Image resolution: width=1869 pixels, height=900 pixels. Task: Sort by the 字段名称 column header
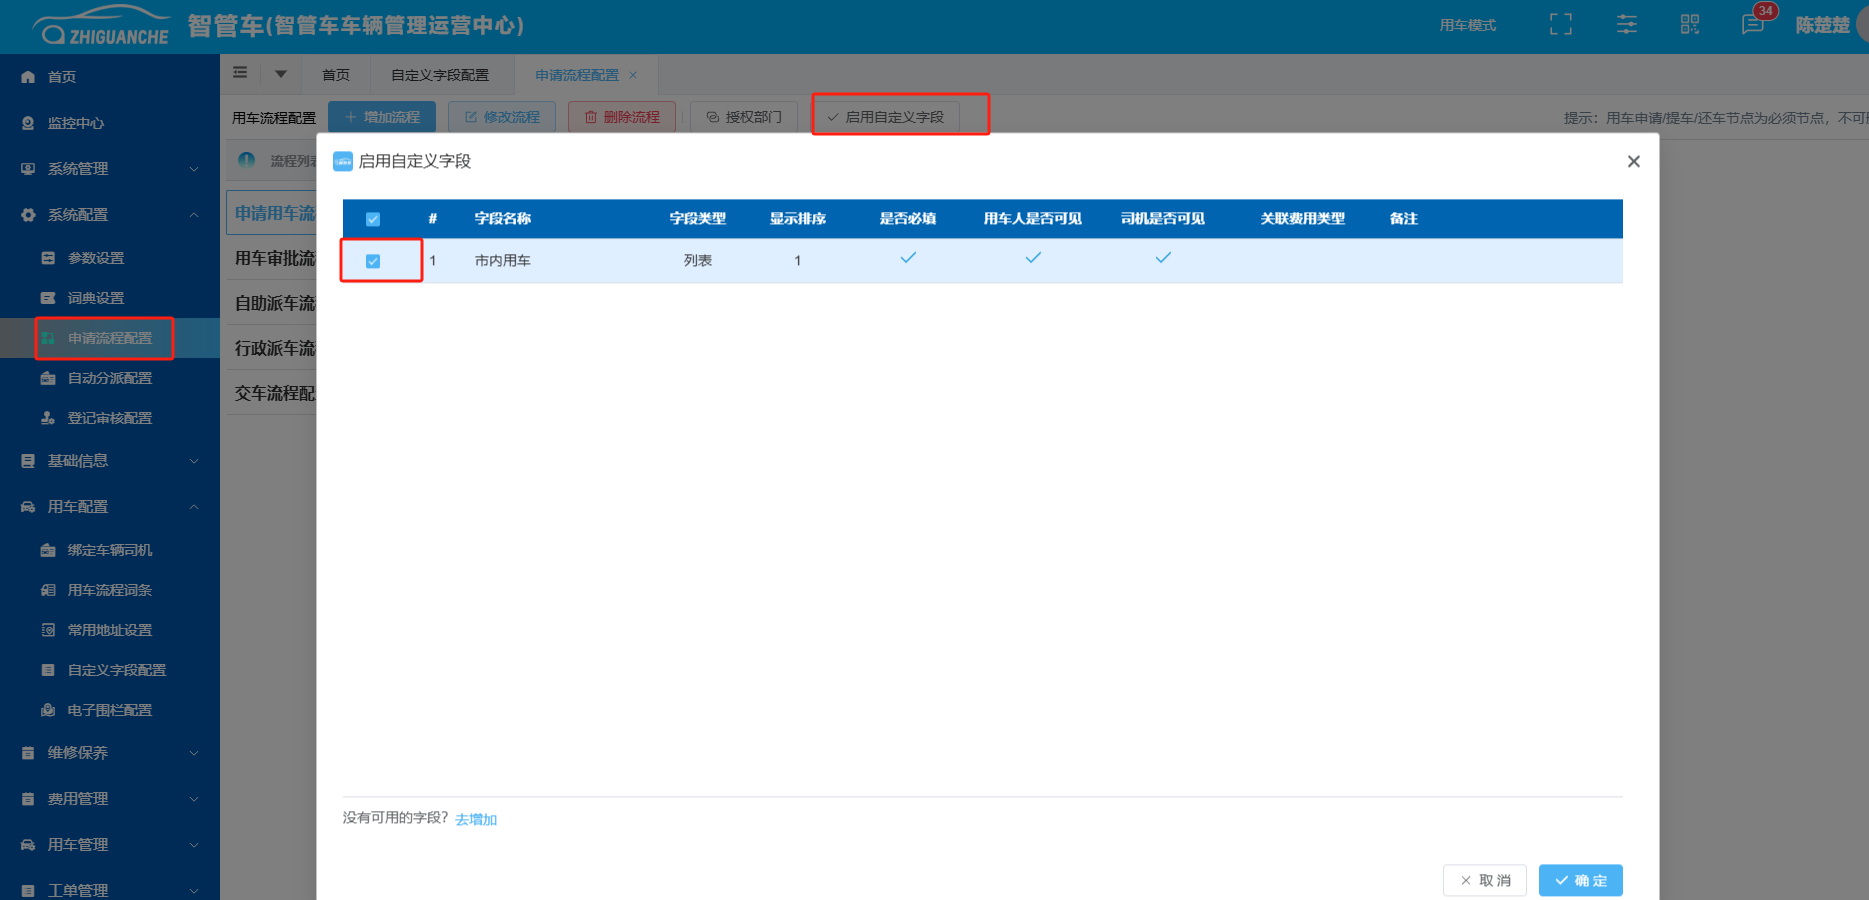[x=502, y=219]
